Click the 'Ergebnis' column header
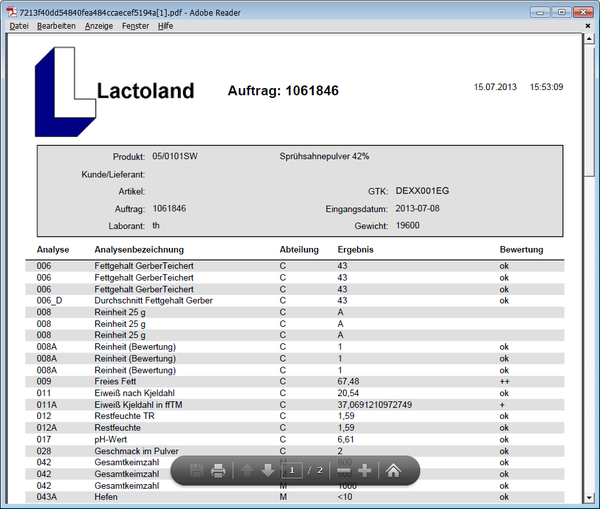Image resolution: width=600 pixels, height=509 pixels. (x=355, y=250)
